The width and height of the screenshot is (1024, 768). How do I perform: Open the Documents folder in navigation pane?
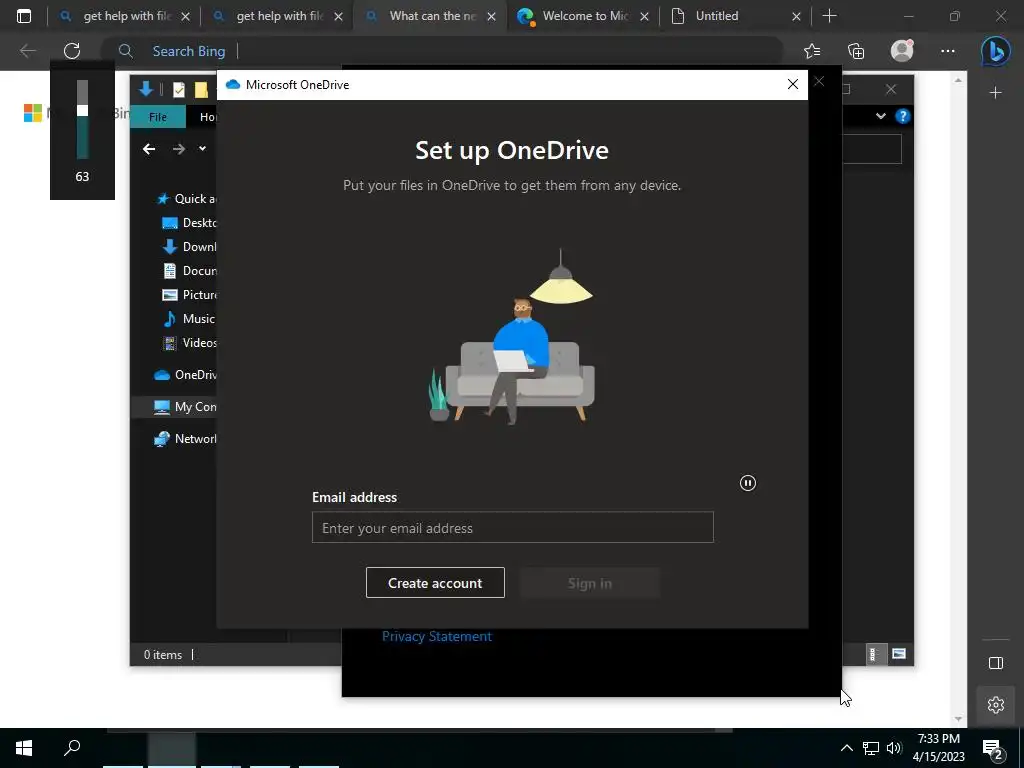[x=189, y=270]
